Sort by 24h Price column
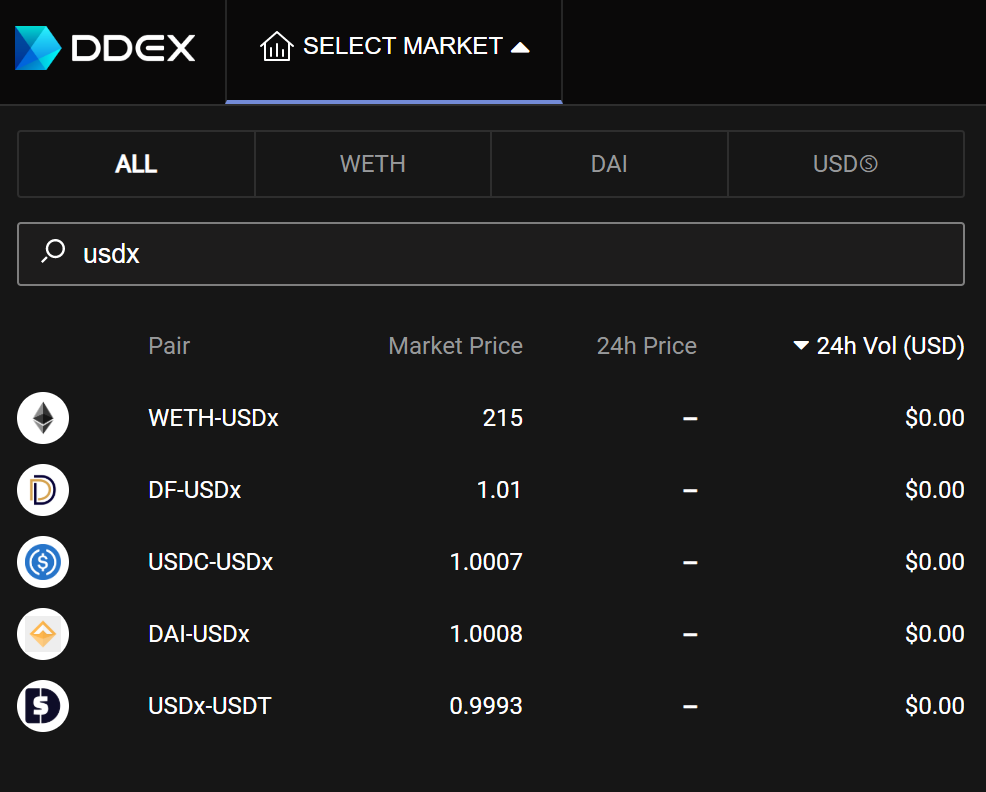Screen dimensions: 986x792 click(646, 345)
